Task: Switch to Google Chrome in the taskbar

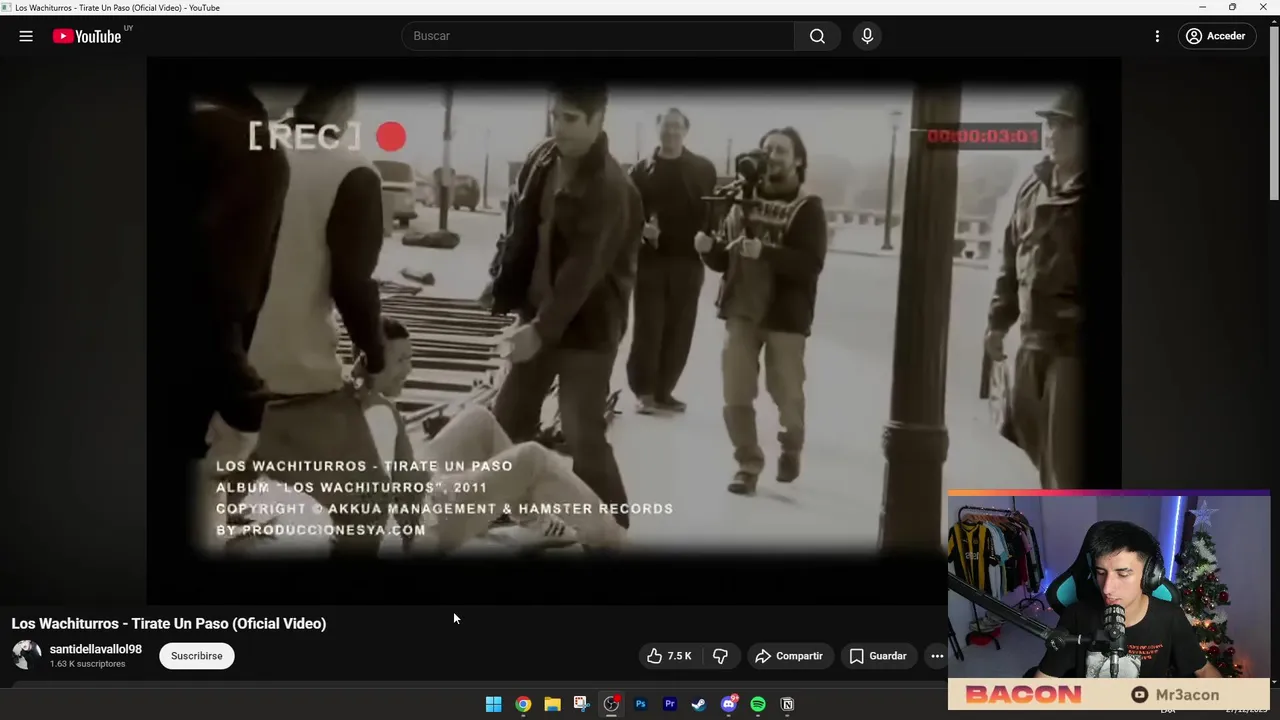Action: click(x=523, y=704)
